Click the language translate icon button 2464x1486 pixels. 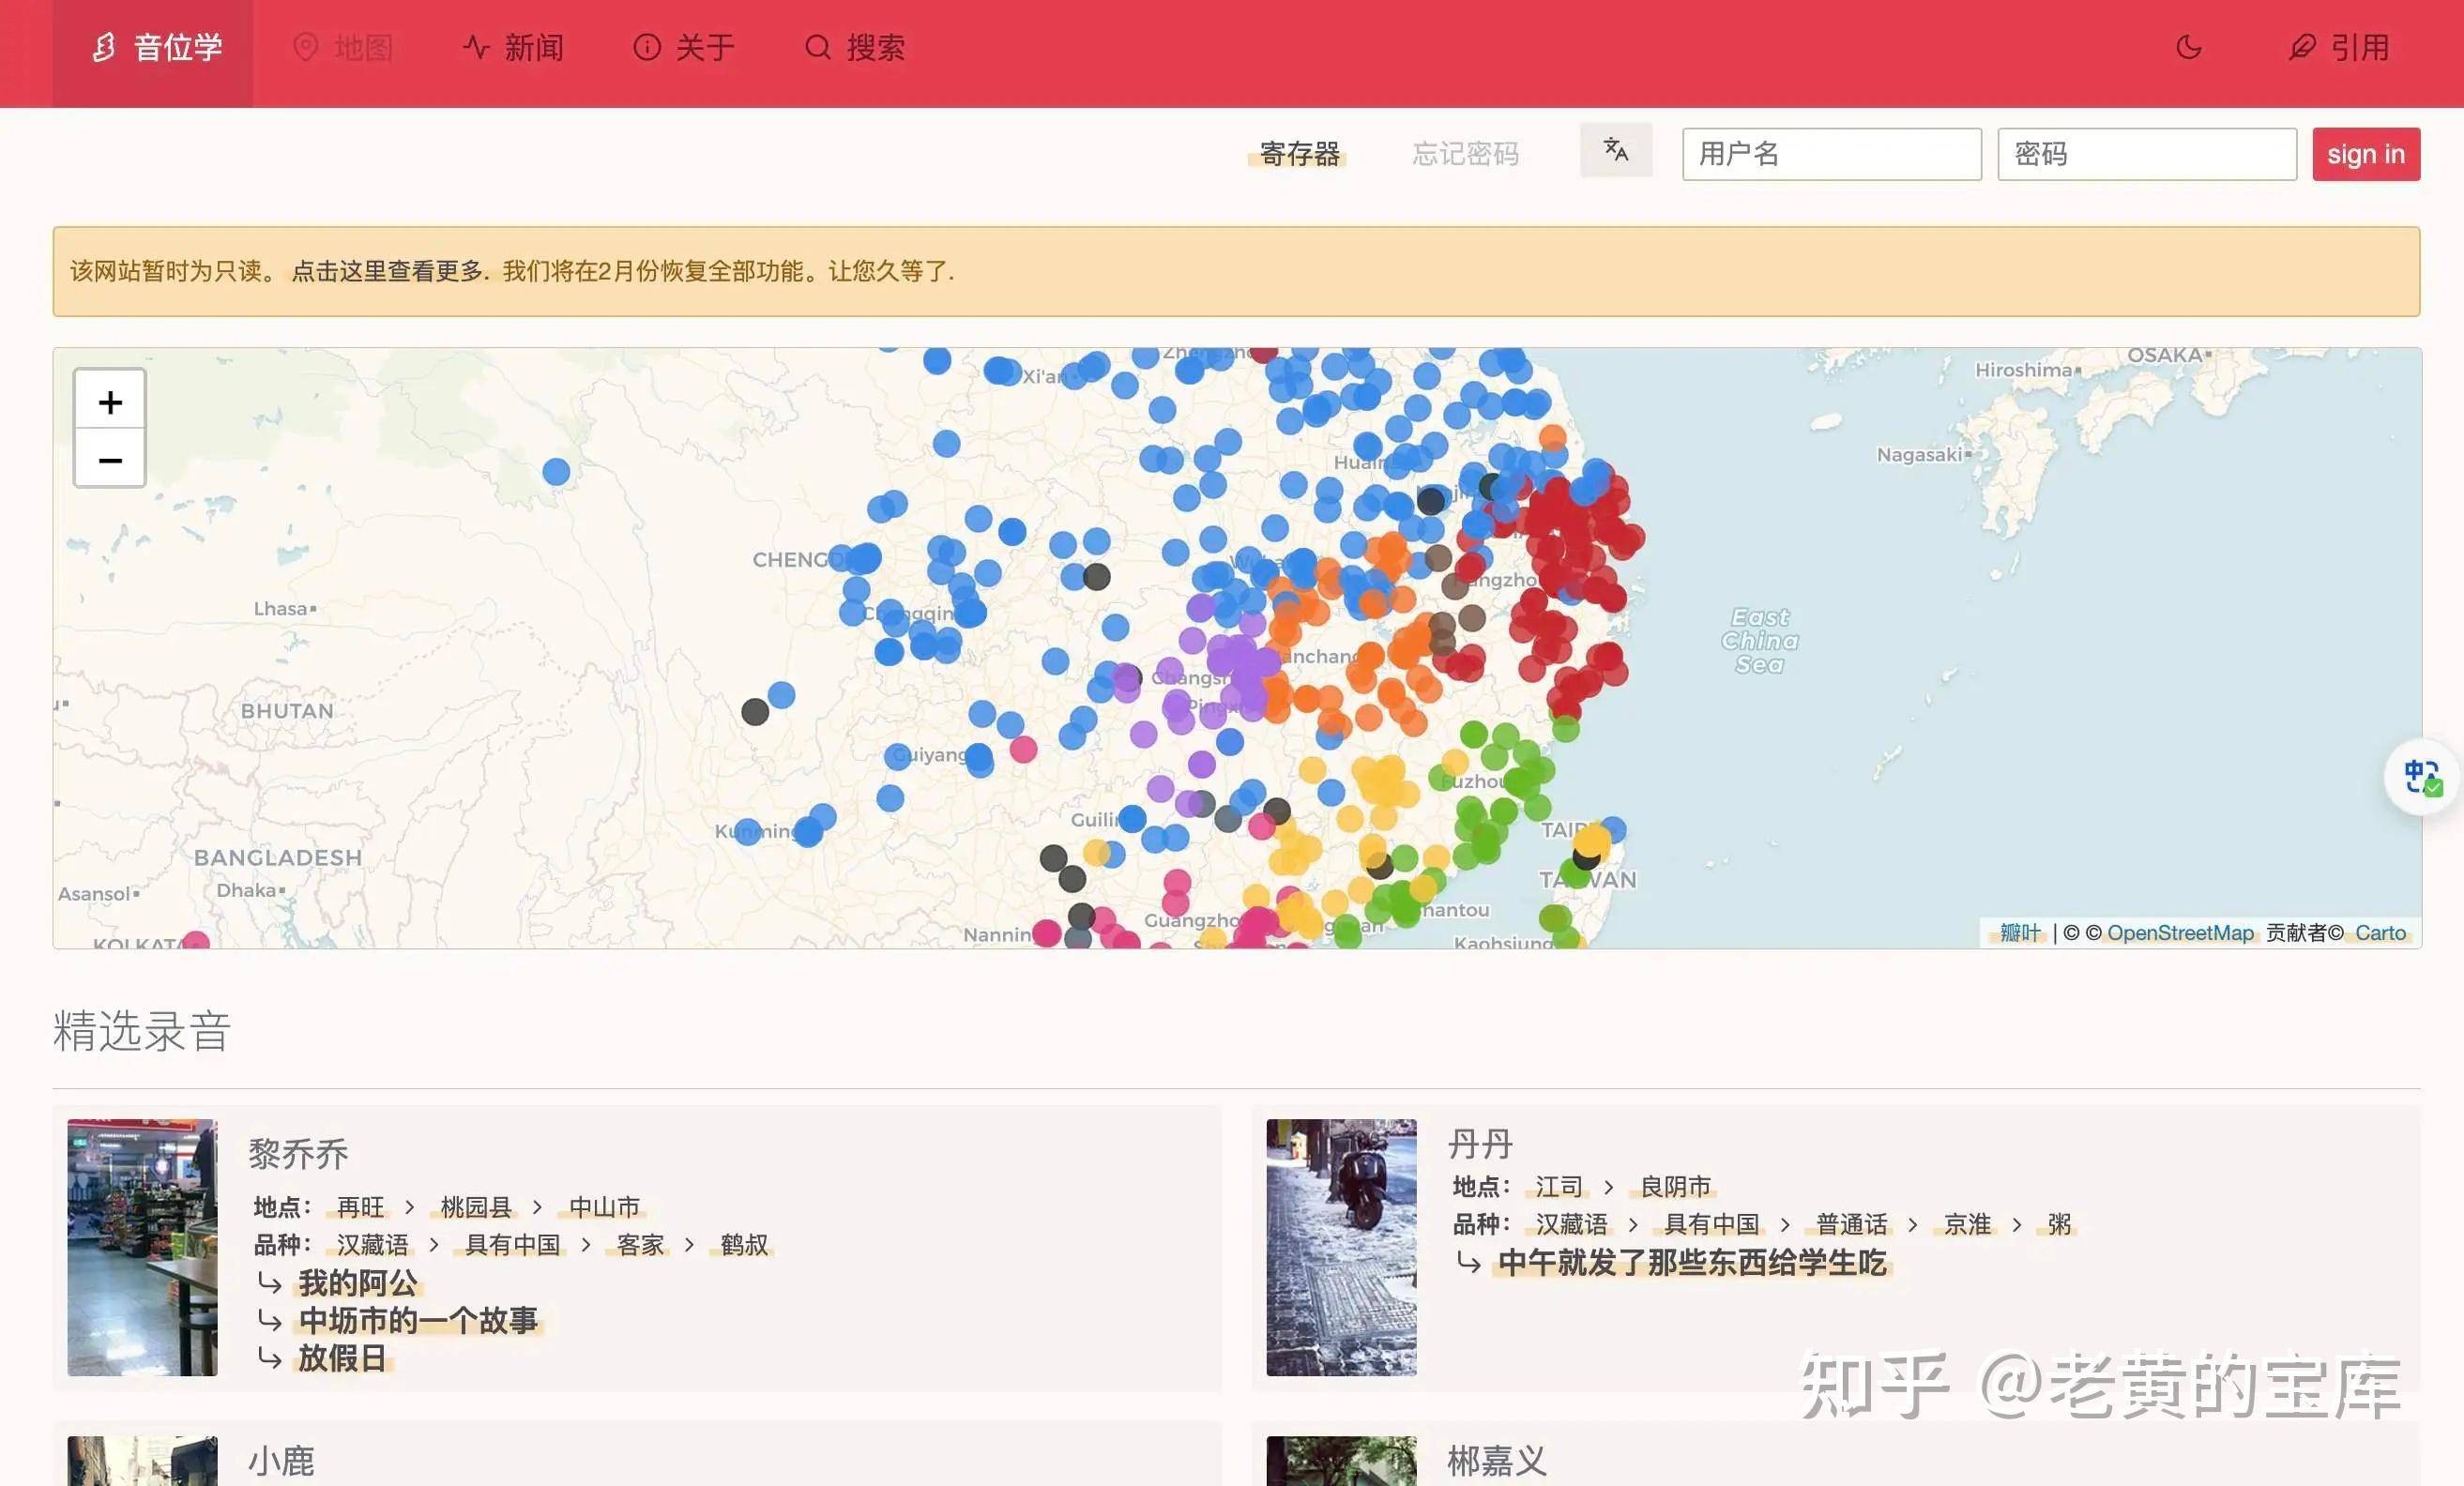point(1616,150)
